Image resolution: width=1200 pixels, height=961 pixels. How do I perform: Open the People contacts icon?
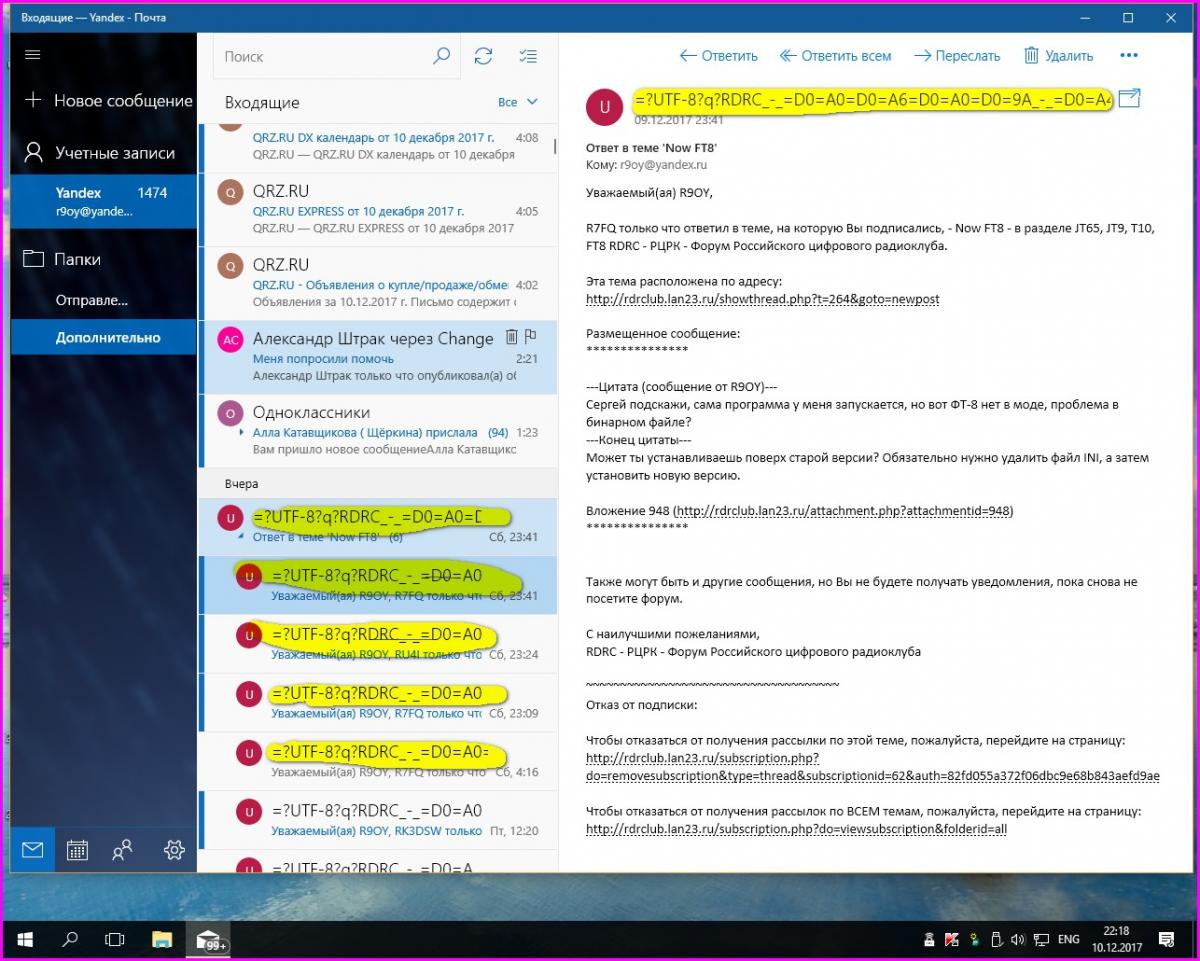click(x=123, y=850)
